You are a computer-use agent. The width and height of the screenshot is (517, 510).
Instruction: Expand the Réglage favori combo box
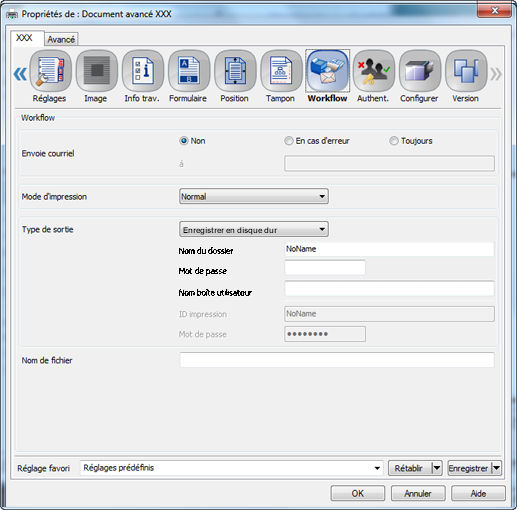click(x=232, y=468)
